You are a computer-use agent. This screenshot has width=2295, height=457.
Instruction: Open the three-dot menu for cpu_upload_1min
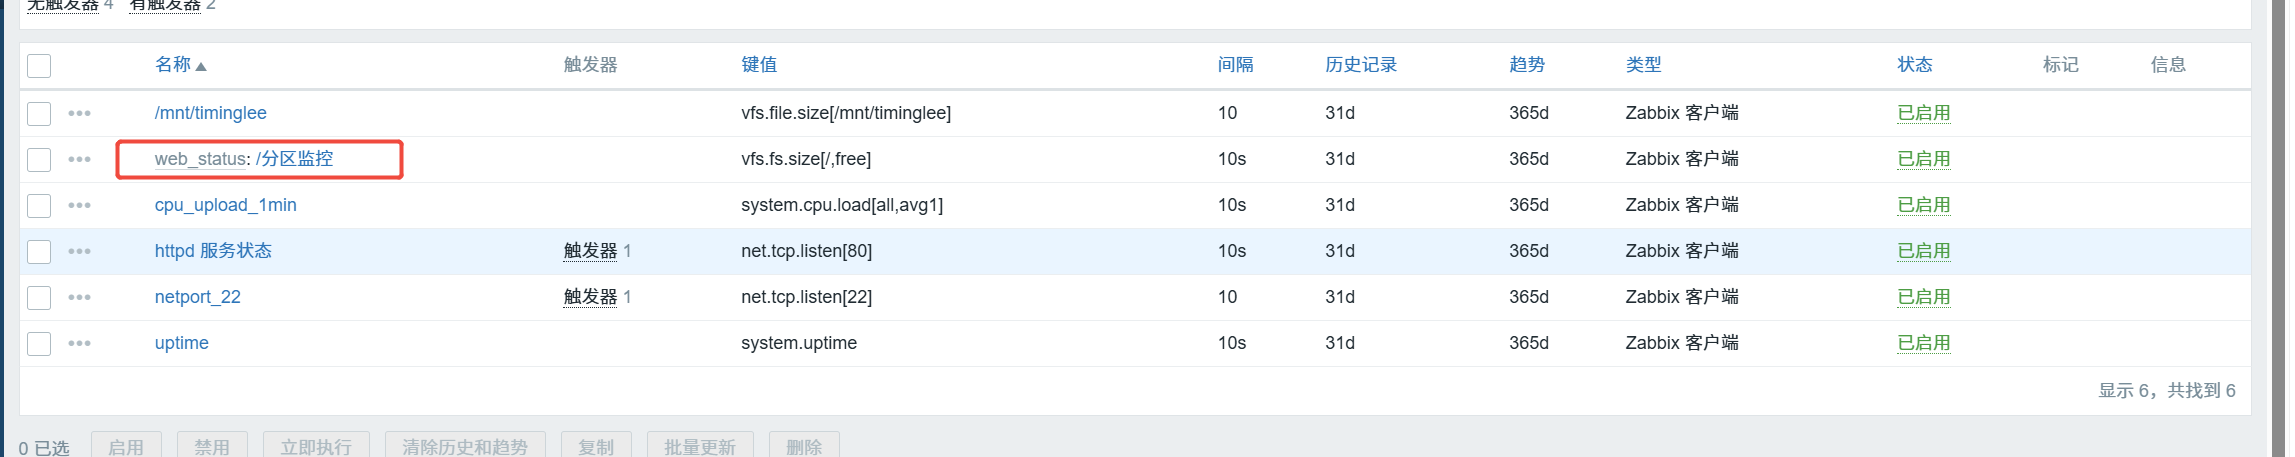(x=80, y=205)
